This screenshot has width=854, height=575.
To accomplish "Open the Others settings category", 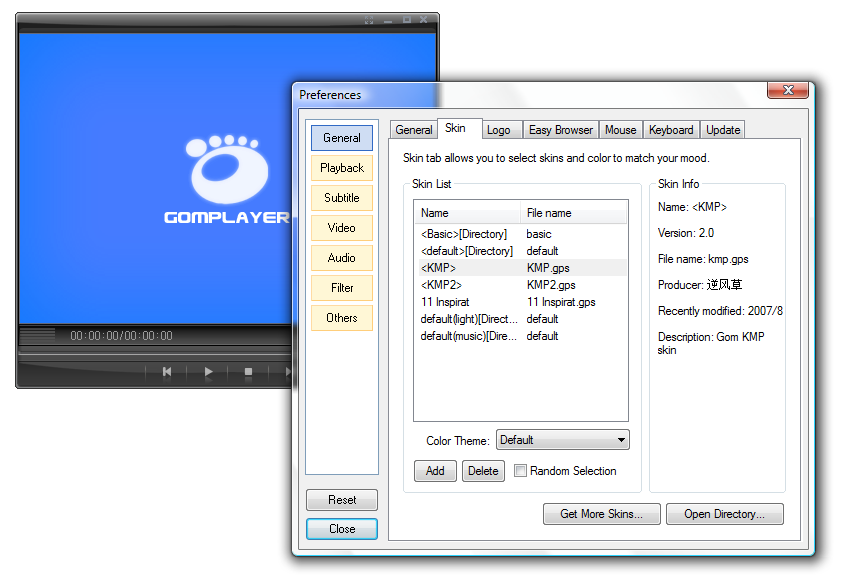I will point(342,317).
